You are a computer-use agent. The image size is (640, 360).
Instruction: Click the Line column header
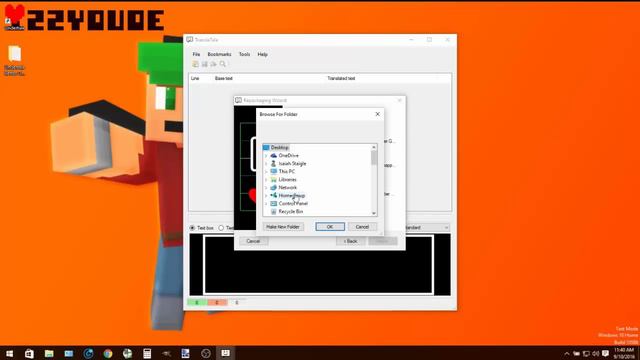[x=195, y=78]
